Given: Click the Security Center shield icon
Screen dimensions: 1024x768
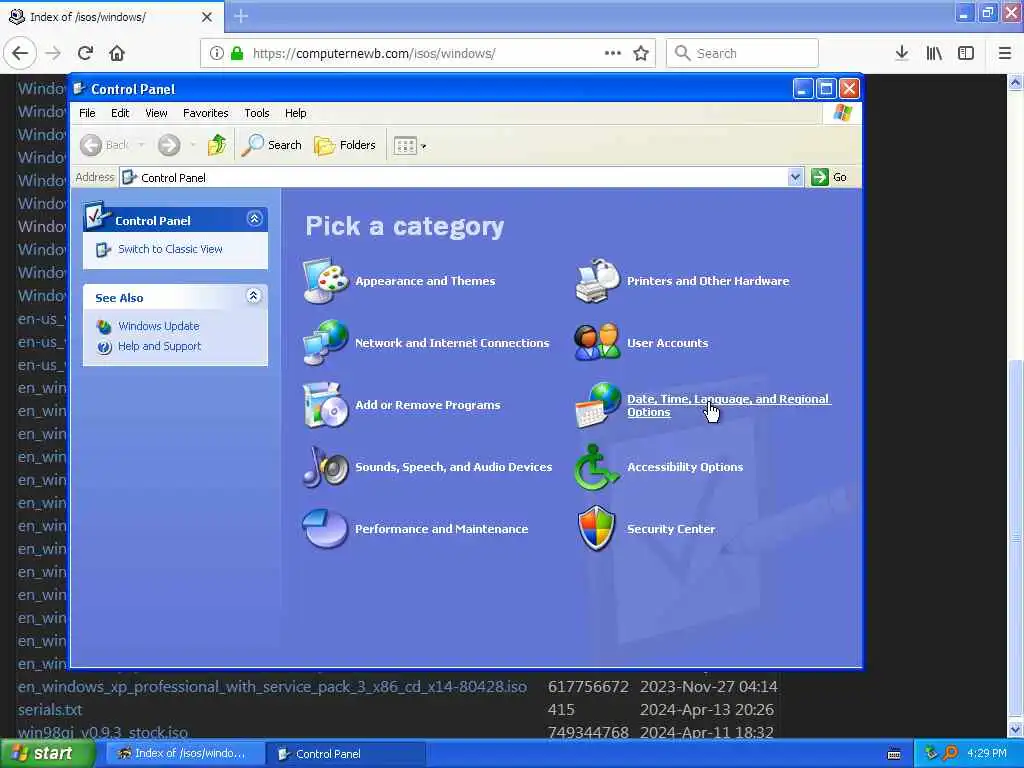Looking at the screenshot, I should 597,529.
